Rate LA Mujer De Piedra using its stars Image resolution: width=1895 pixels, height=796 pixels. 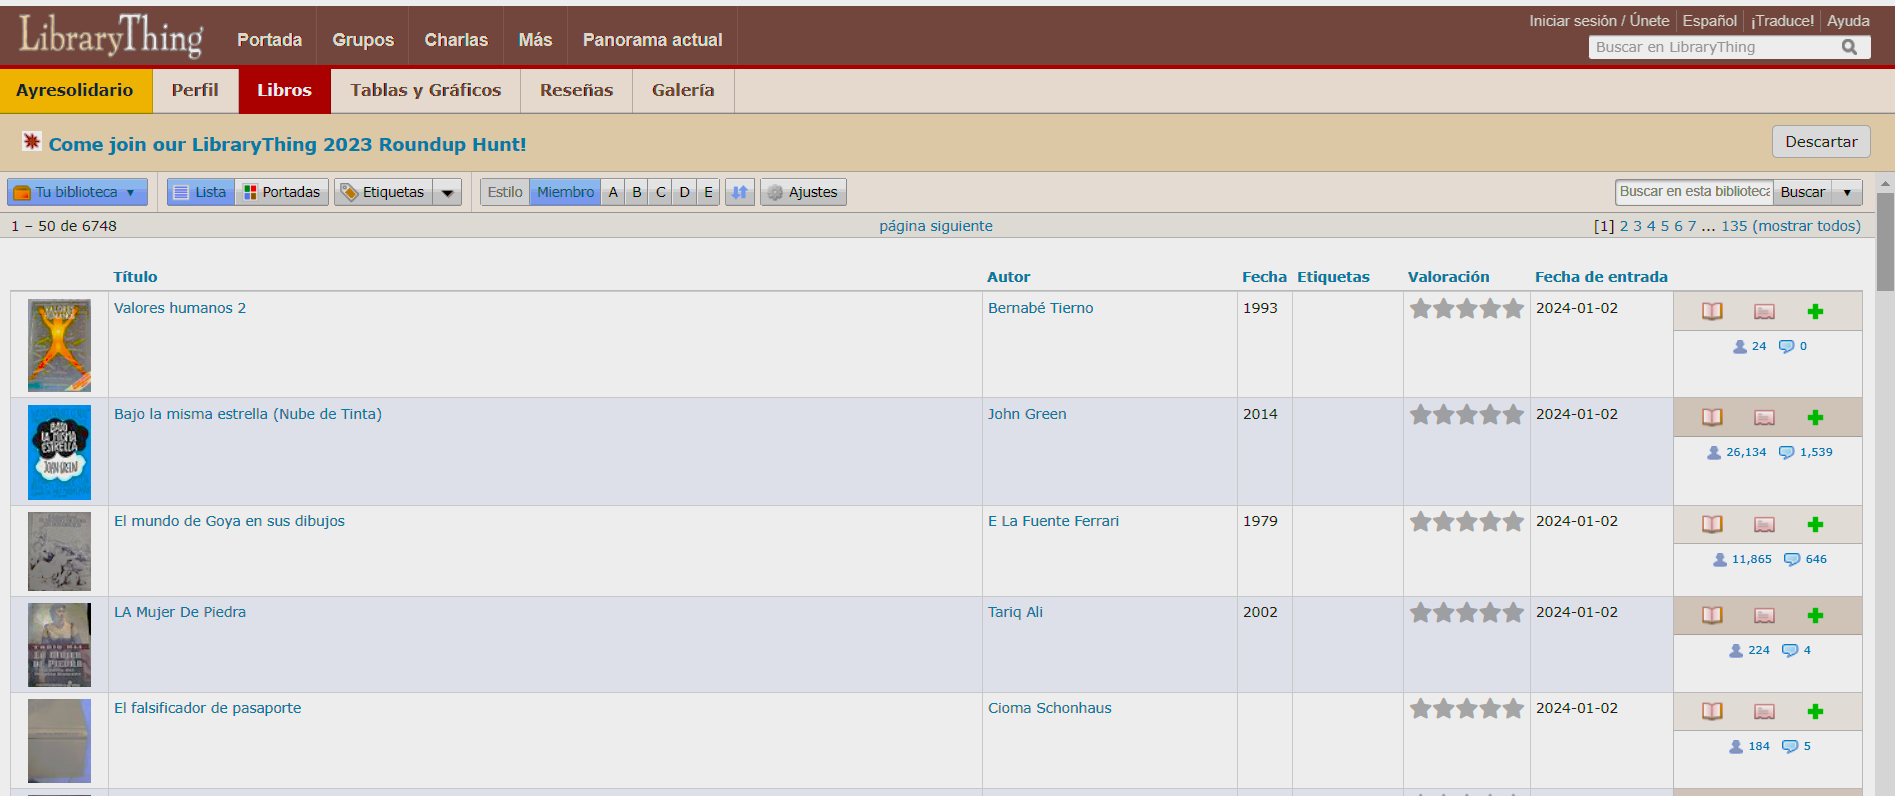1466,613
